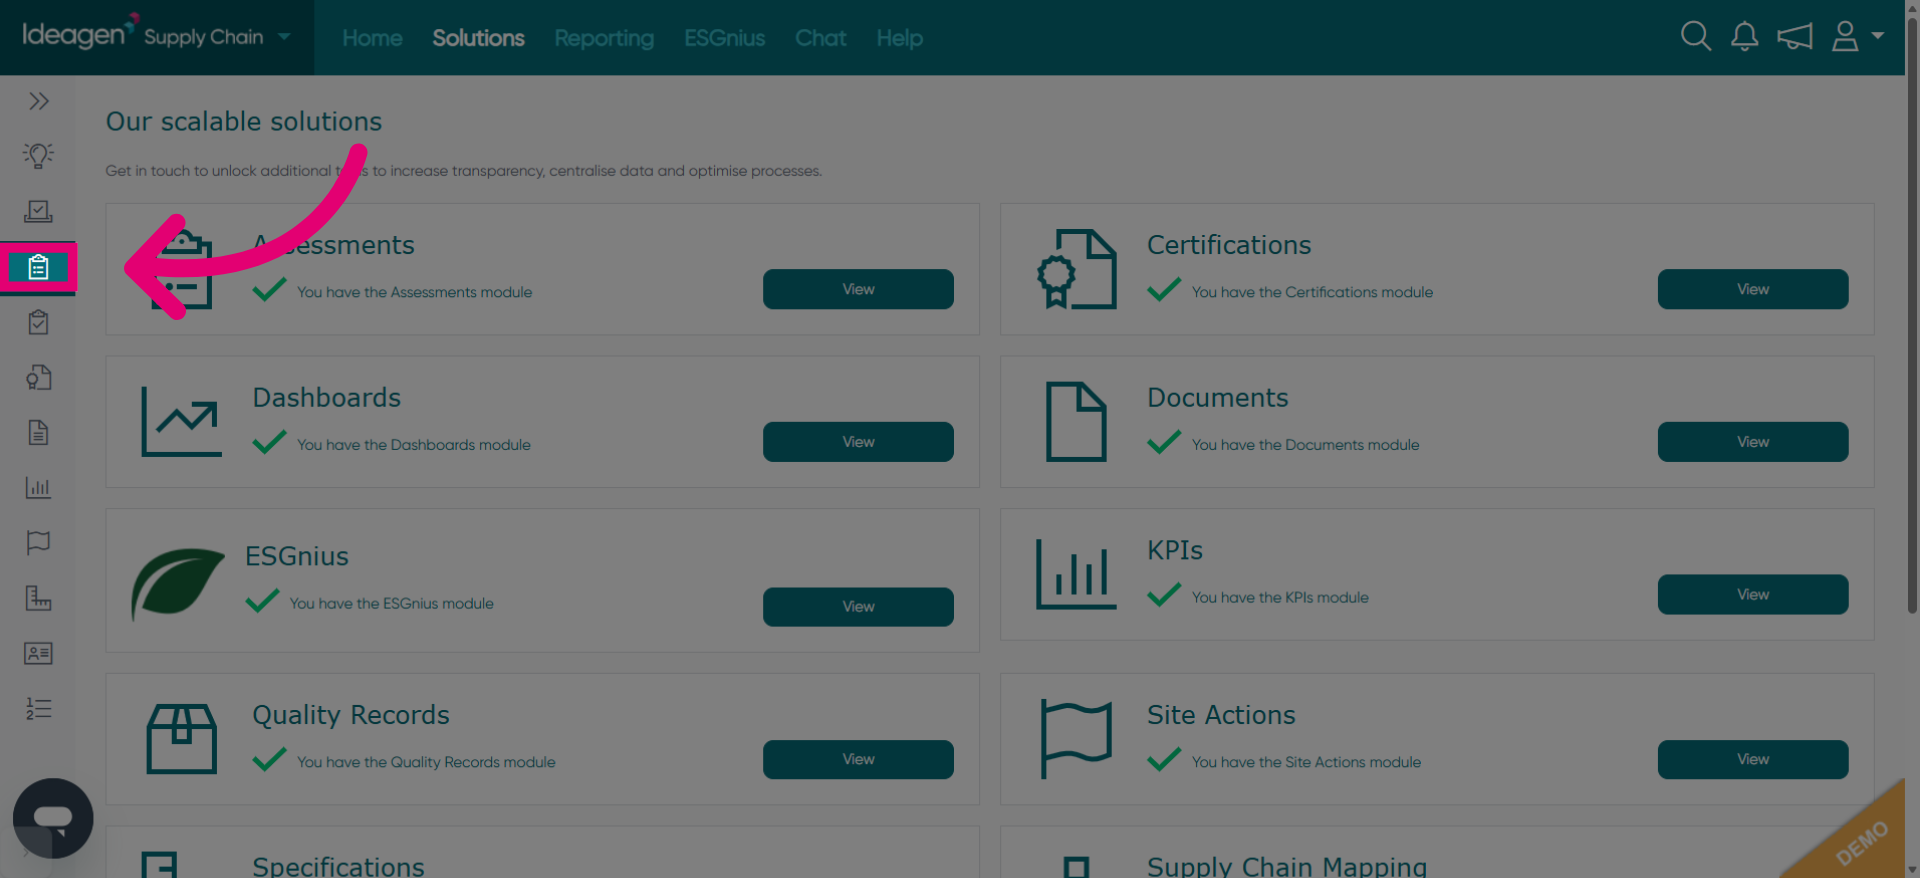Click the Specifications heading
1920x878 pixels.
338,866
